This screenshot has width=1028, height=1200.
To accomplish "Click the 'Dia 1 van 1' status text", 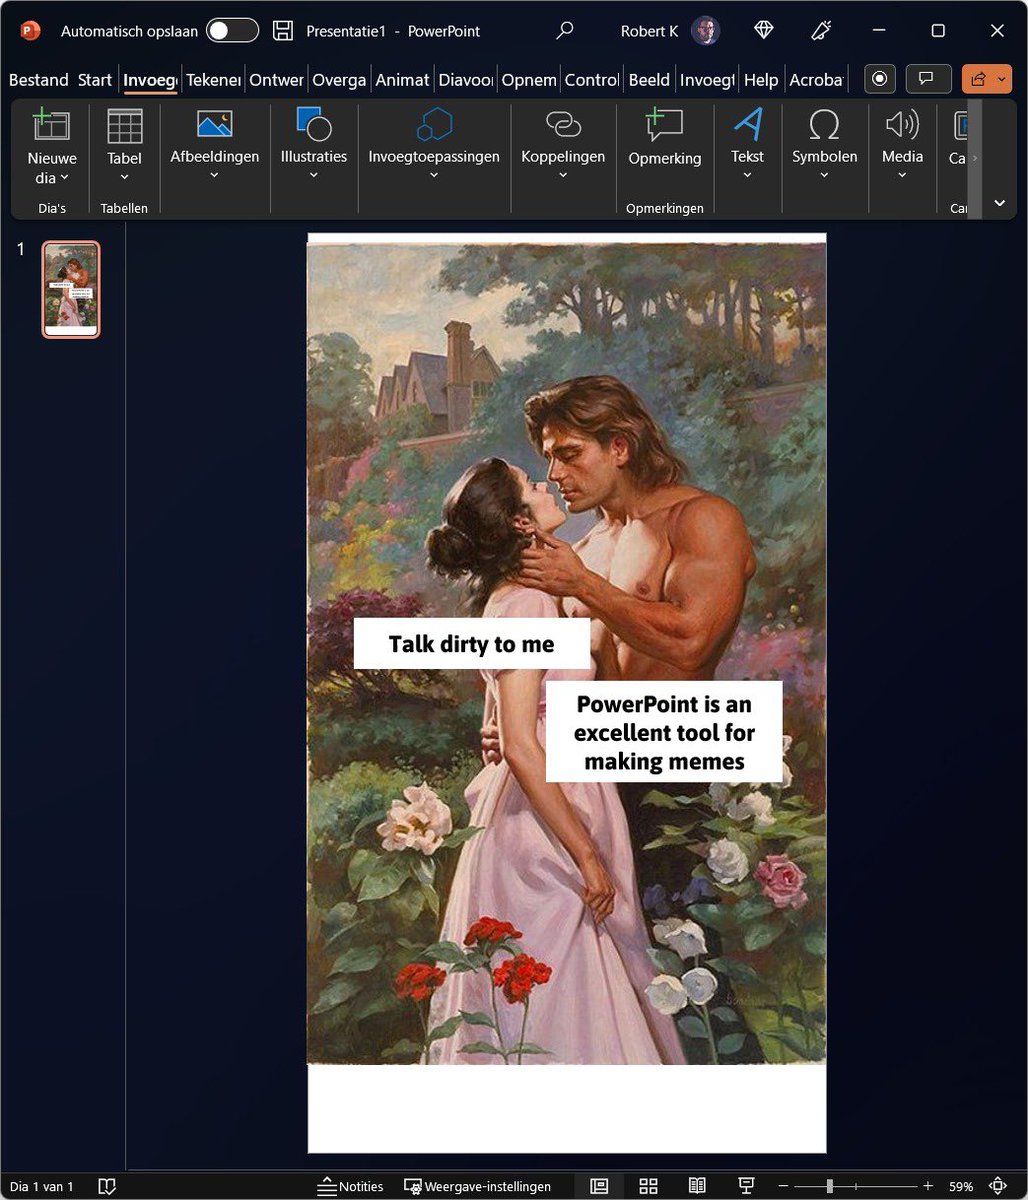I will (x=42, y=1186).
